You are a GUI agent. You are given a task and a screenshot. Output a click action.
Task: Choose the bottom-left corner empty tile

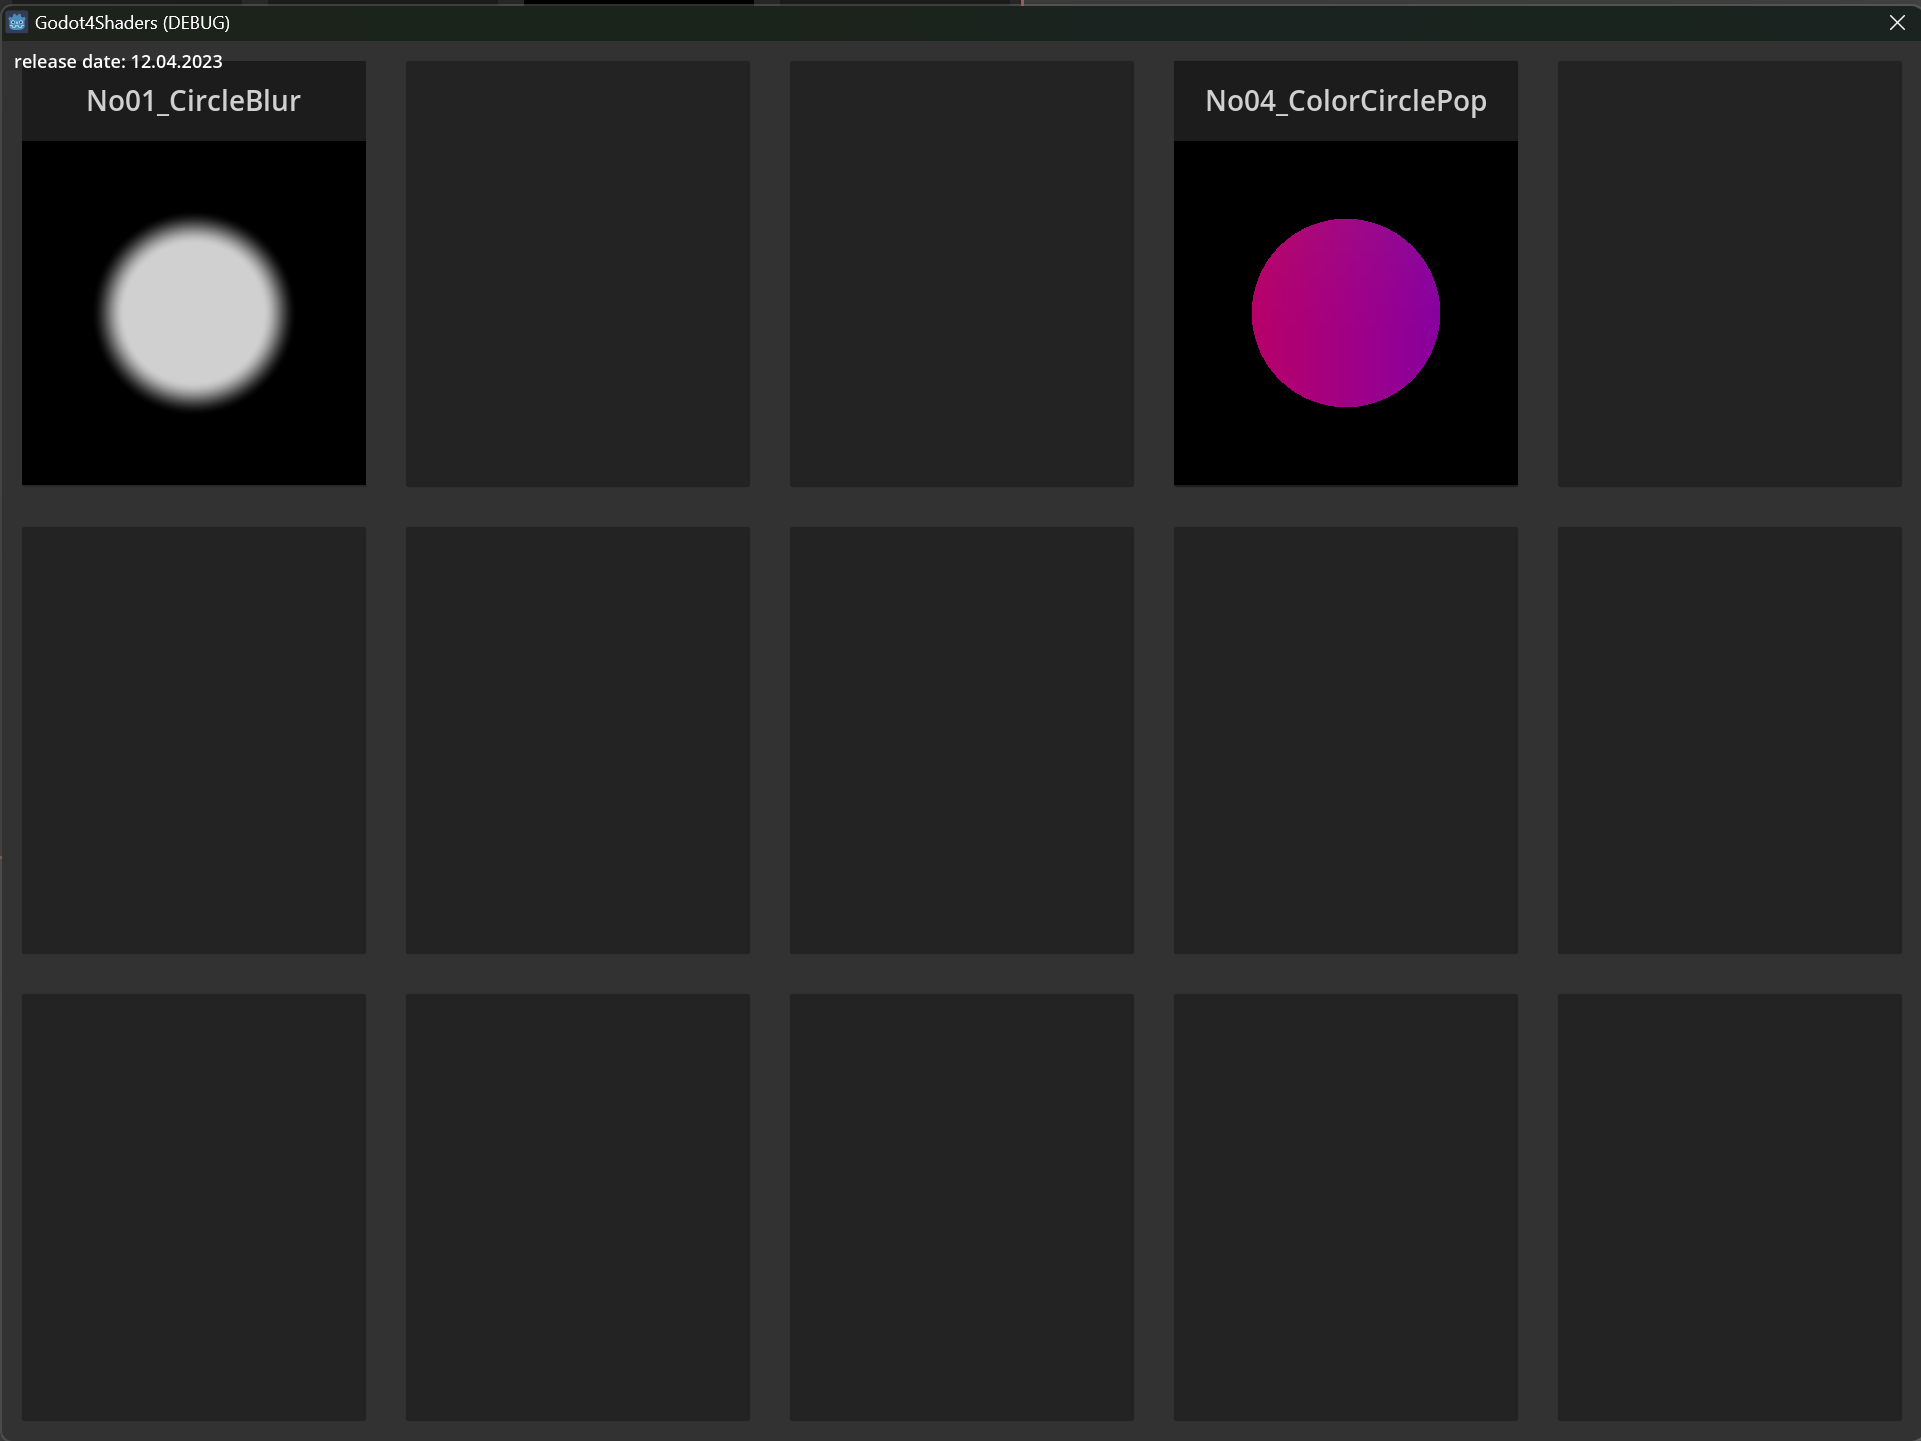194,1206
